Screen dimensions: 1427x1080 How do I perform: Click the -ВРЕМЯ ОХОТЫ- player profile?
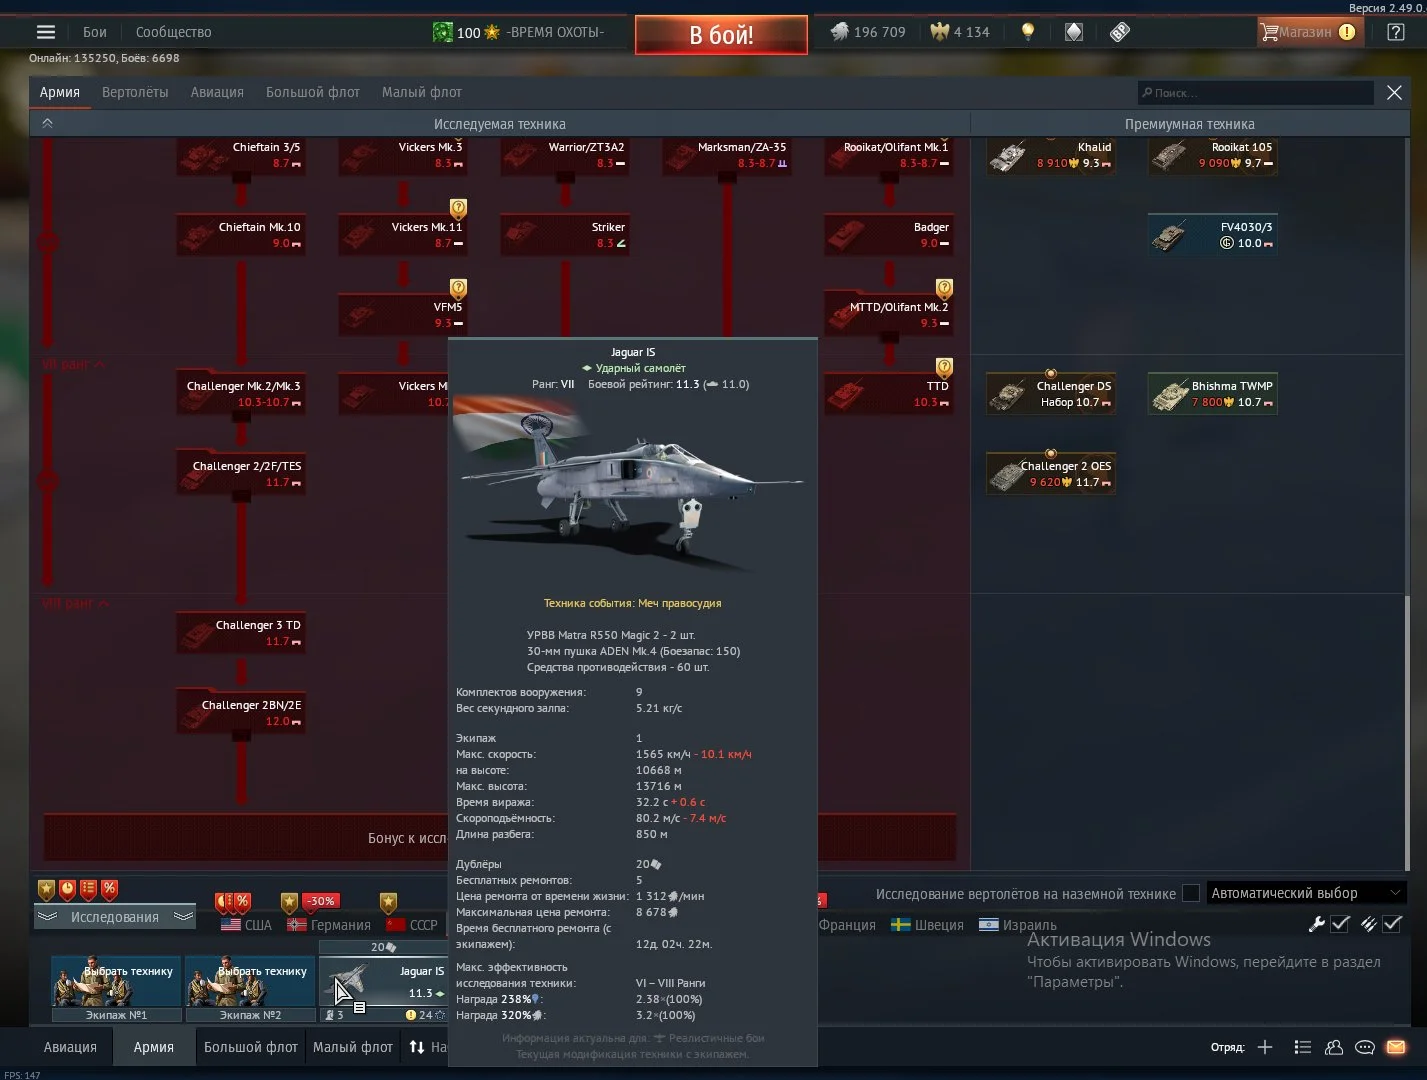[x=520, y=32]
